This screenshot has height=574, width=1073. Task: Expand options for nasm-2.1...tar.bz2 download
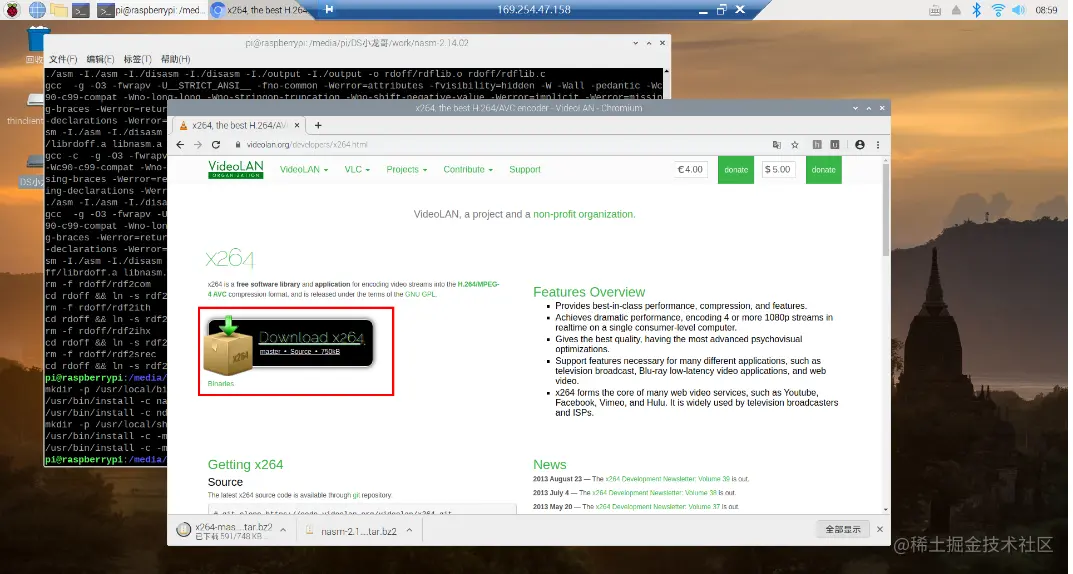[x=409, y=530]
